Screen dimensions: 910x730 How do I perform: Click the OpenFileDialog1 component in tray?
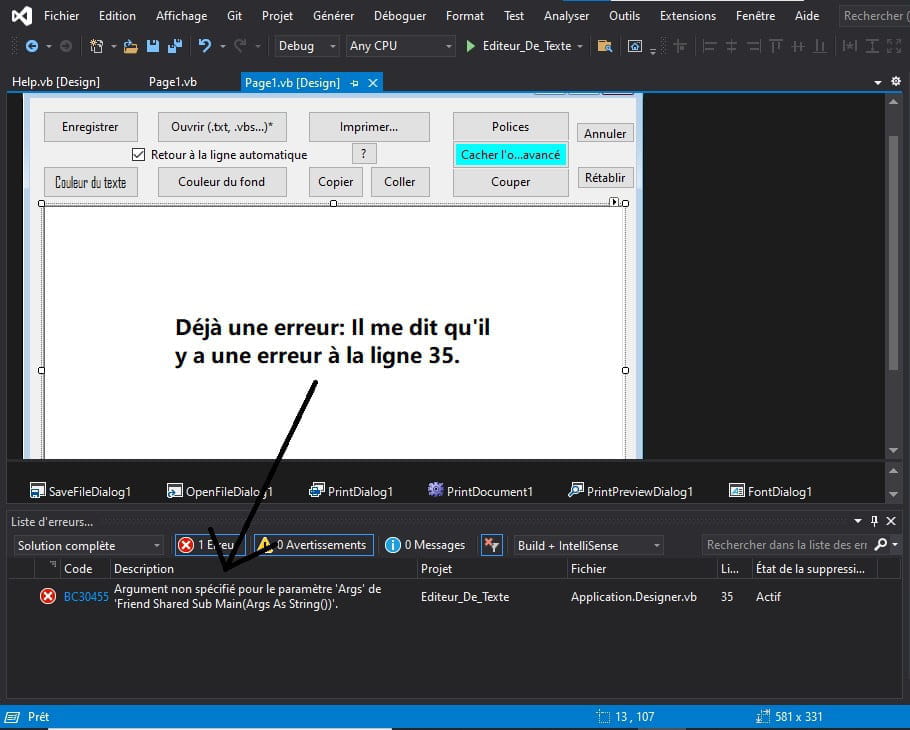pos(219,491)
